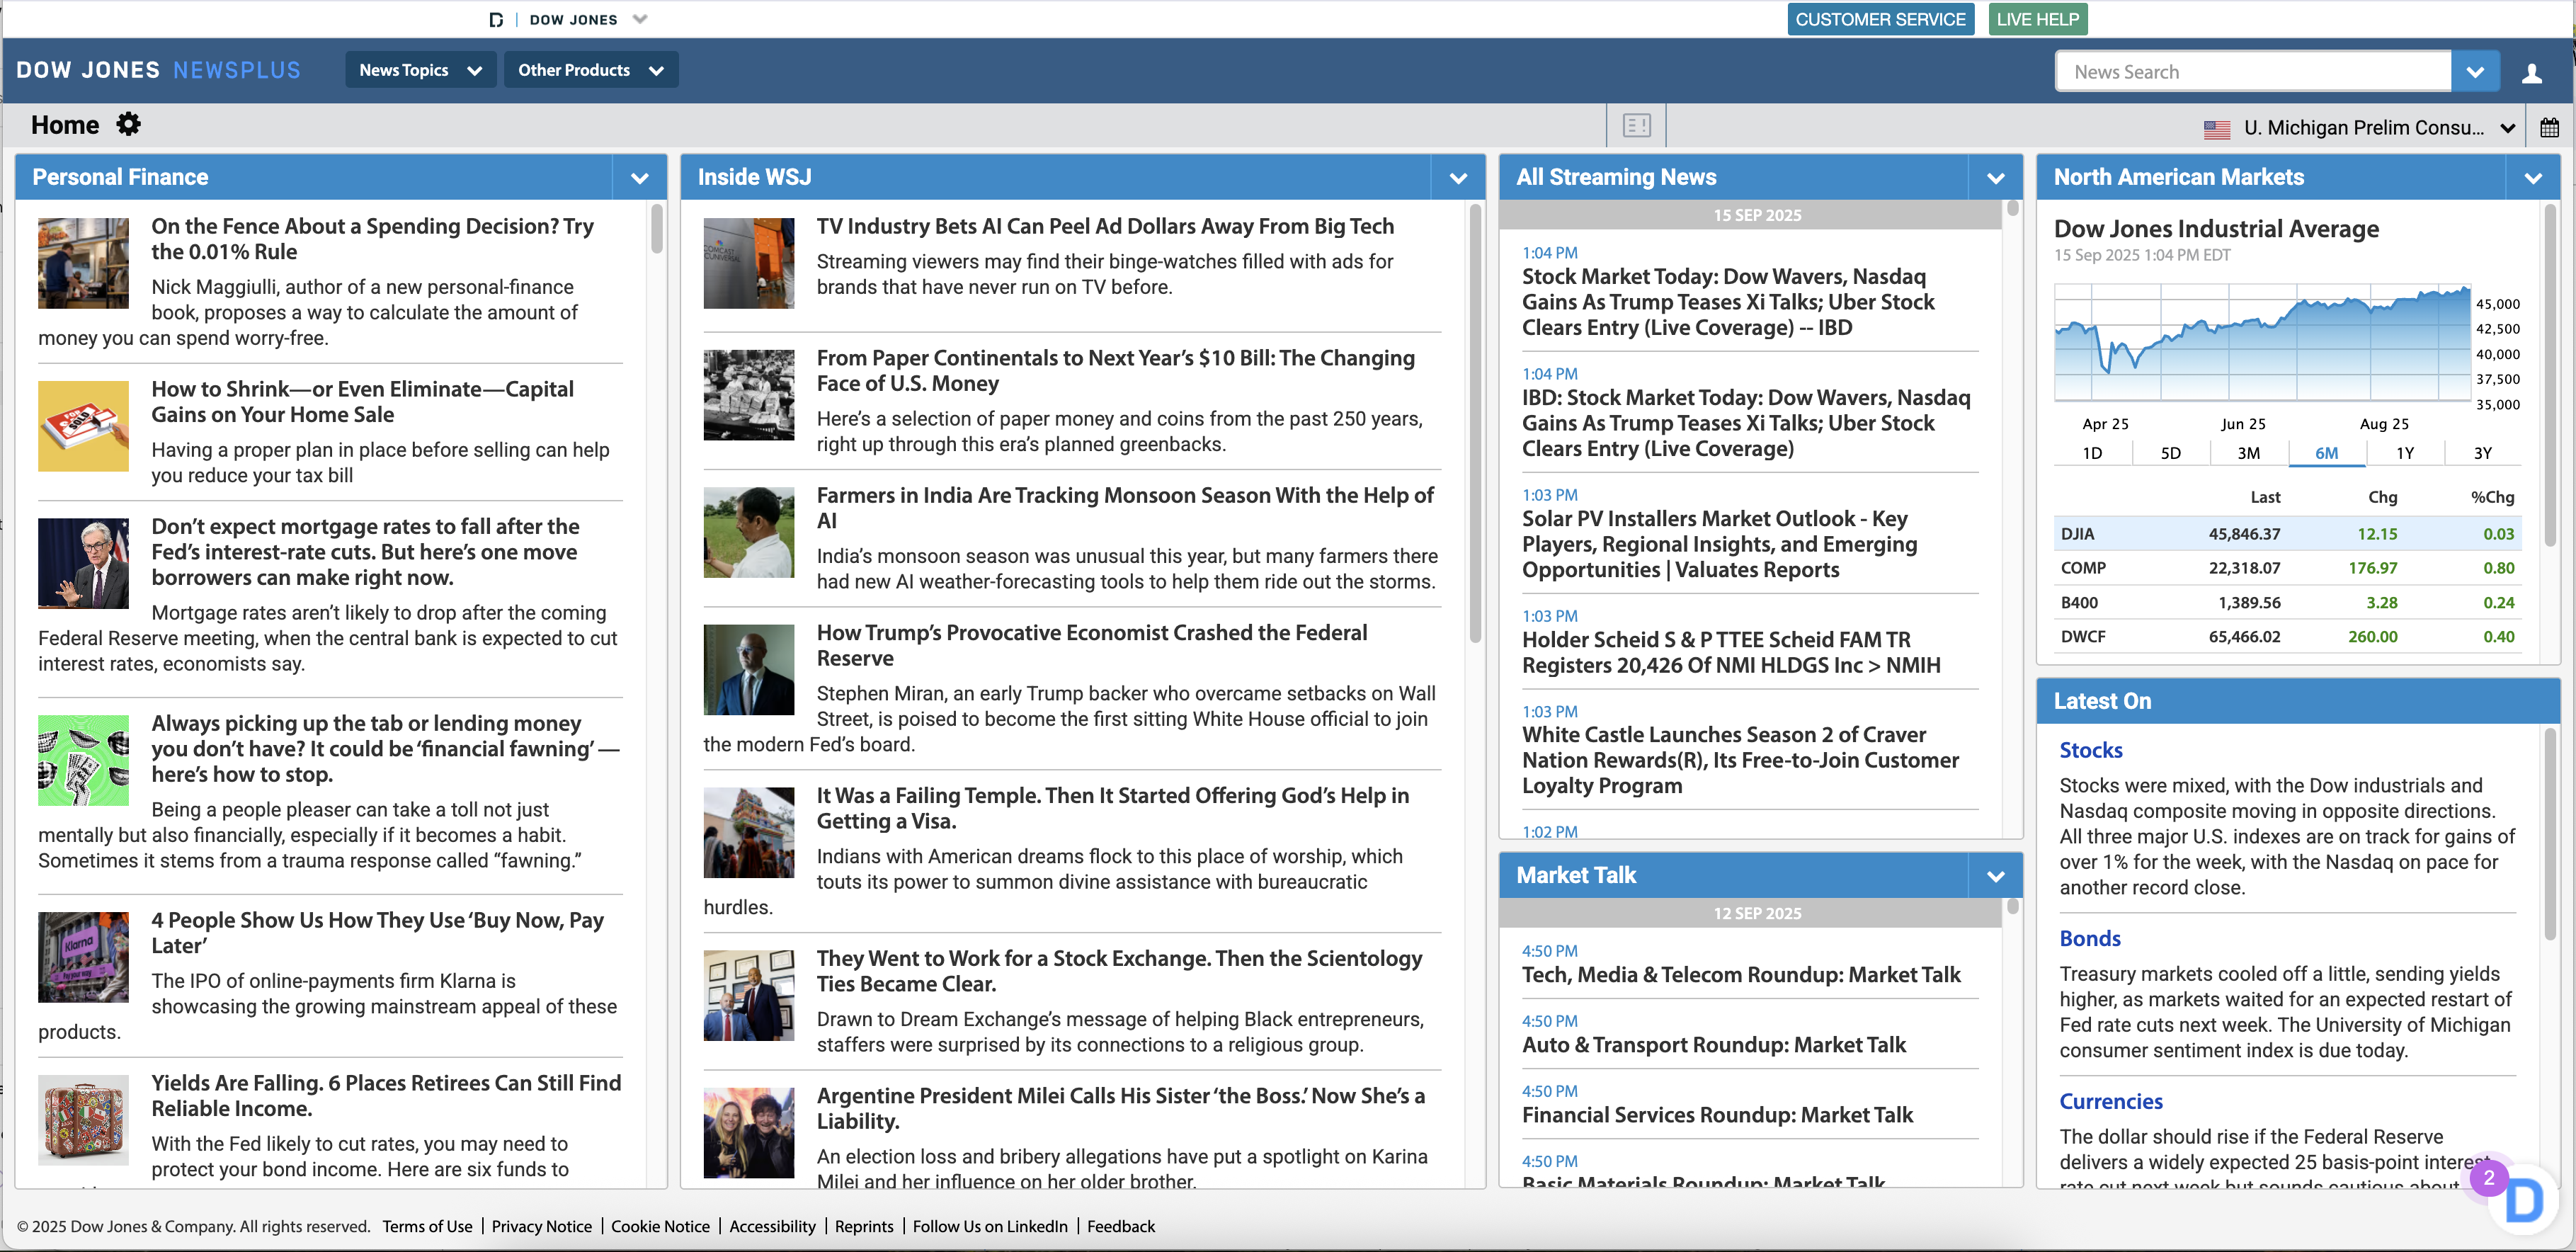Image resolution: width=2576 pixels, height=1252 pixels.
Task: Select the 1Y chart range tab
Action: click(2404, 453)
